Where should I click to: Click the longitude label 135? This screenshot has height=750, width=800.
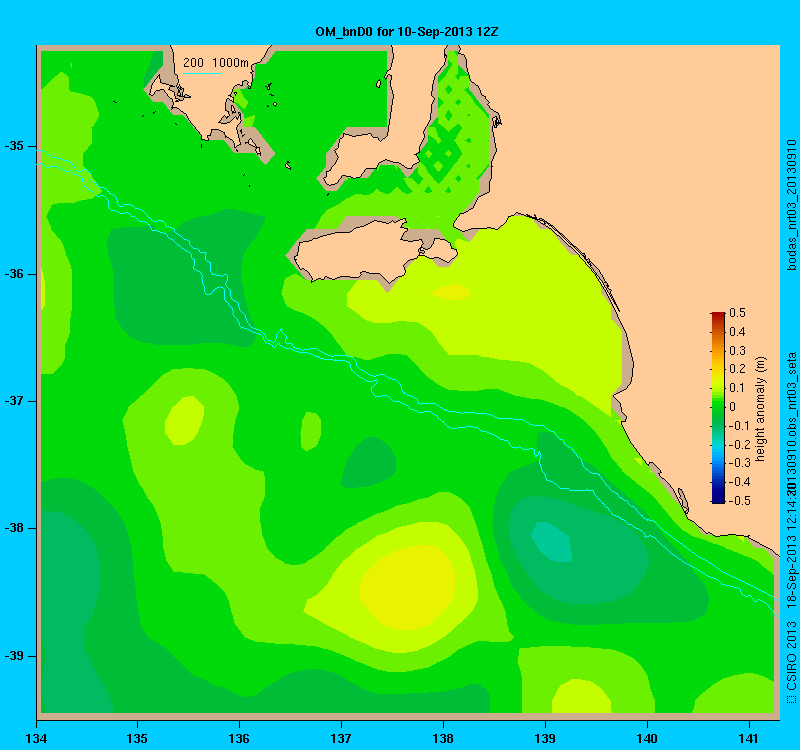(x=137, y=739)
